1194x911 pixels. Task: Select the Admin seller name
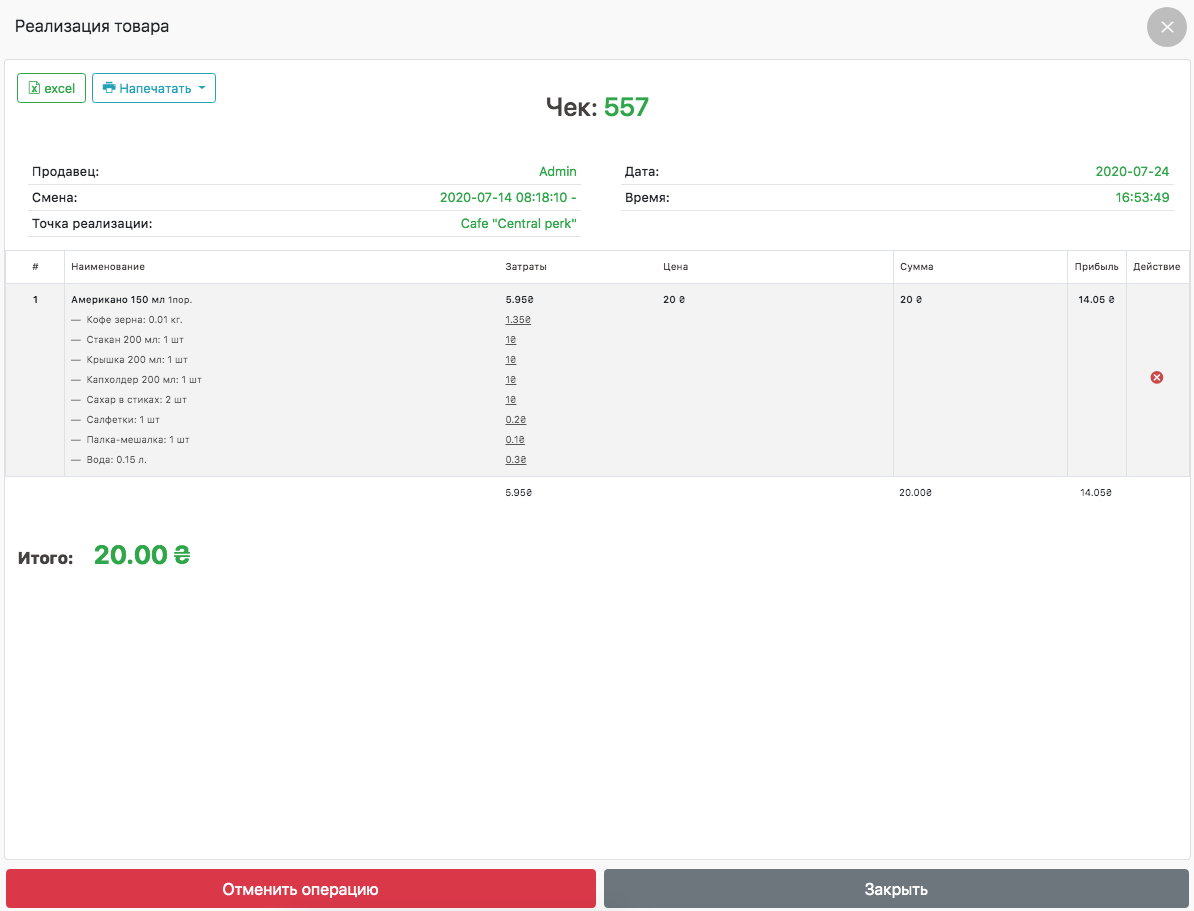(x=558, y=172)
